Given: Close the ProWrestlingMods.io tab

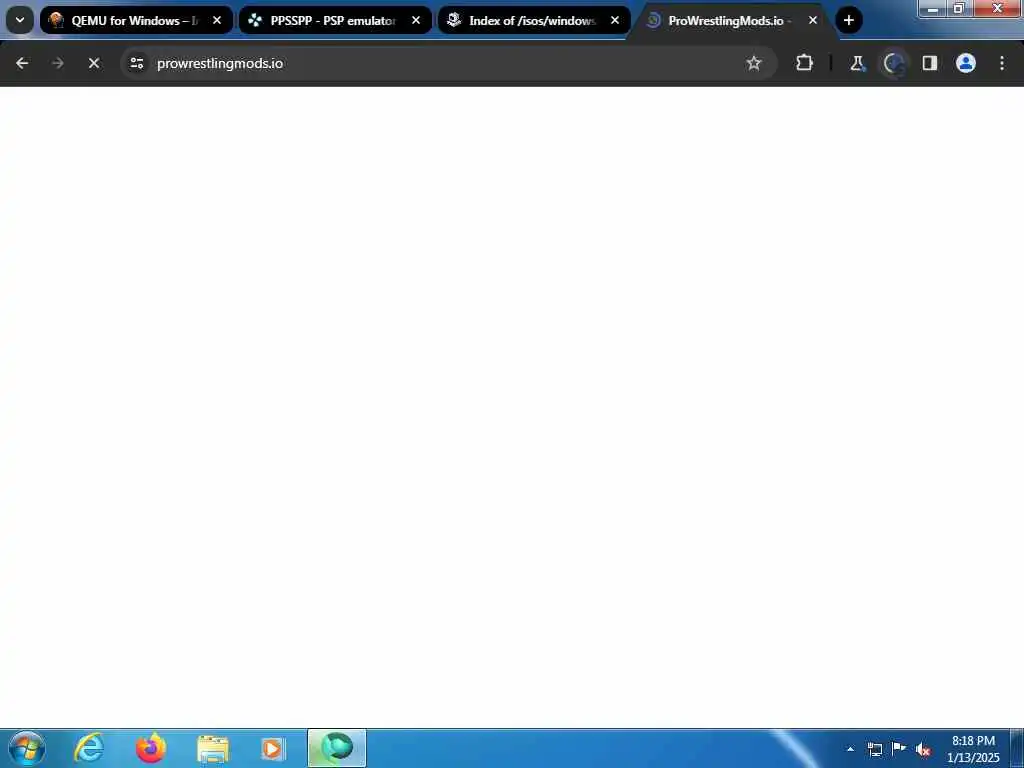Looking at the screenshot, I should point(813,20).
